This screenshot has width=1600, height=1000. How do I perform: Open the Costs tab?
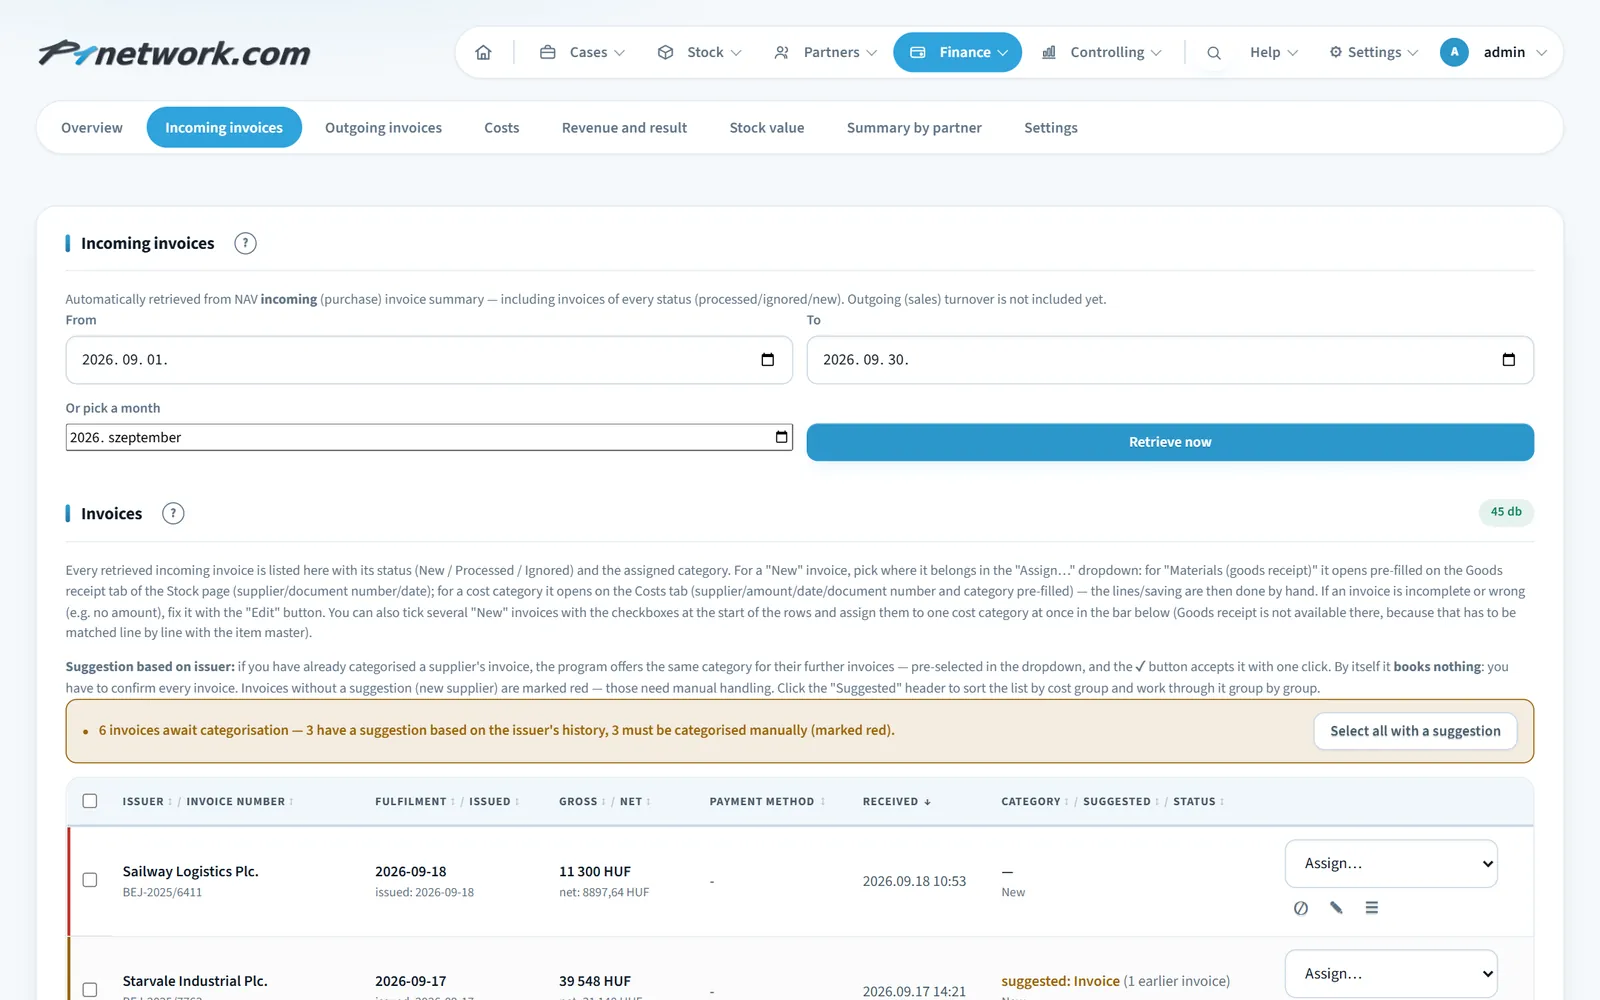502,128
